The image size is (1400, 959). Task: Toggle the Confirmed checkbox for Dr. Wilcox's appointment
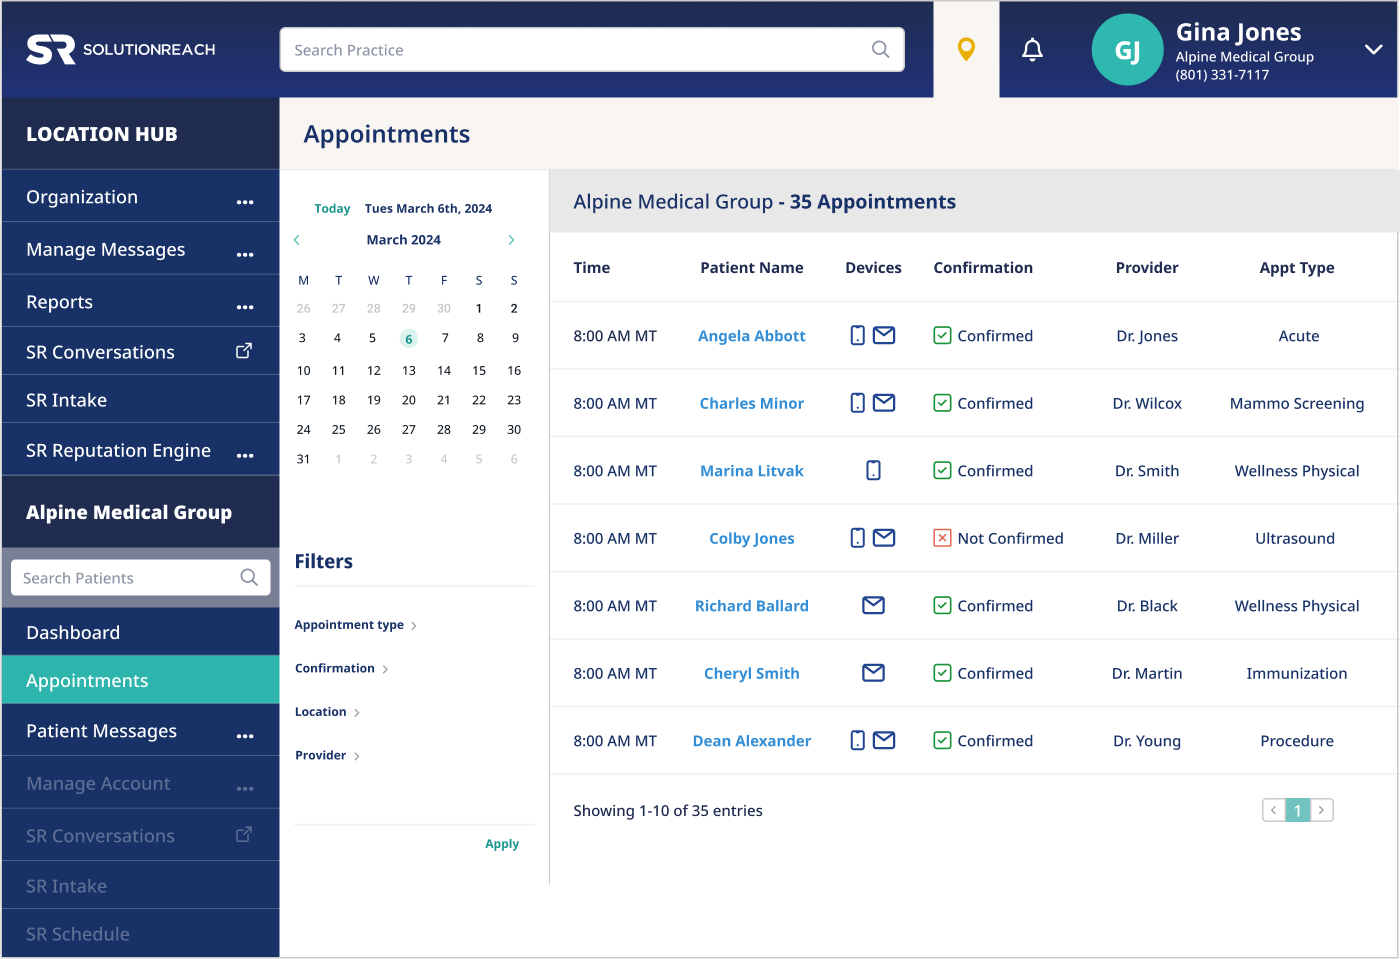coord(942,403)
